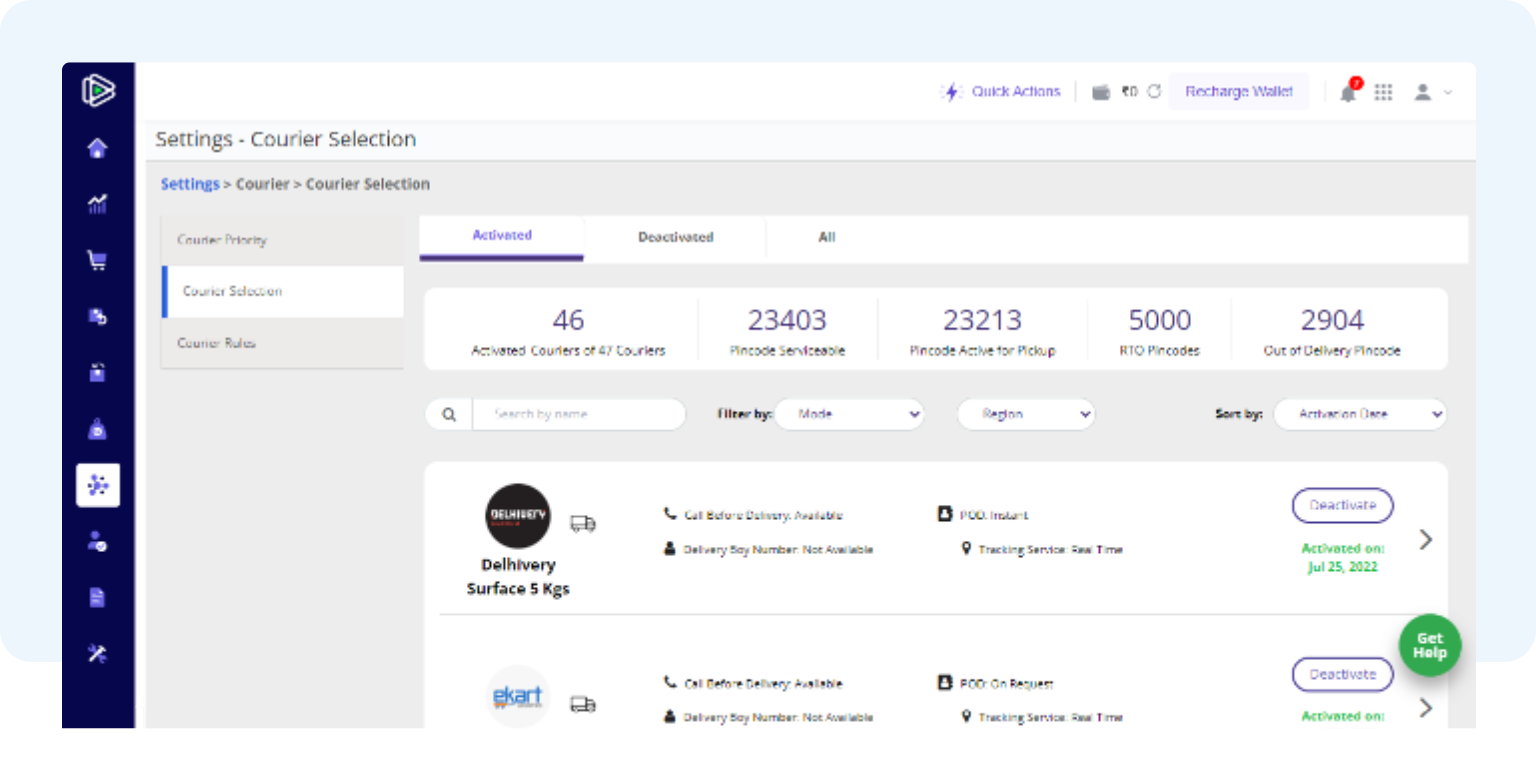Go to Home via the sidebar house icon

[97, 149]
